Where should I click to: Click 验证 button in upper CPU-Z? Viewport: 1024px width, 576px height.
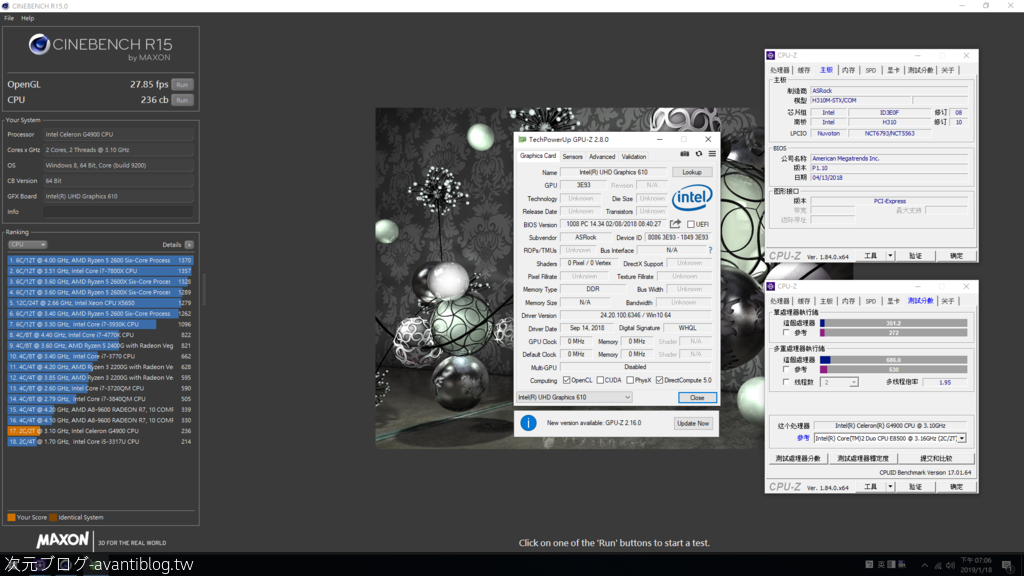(916, 256)
